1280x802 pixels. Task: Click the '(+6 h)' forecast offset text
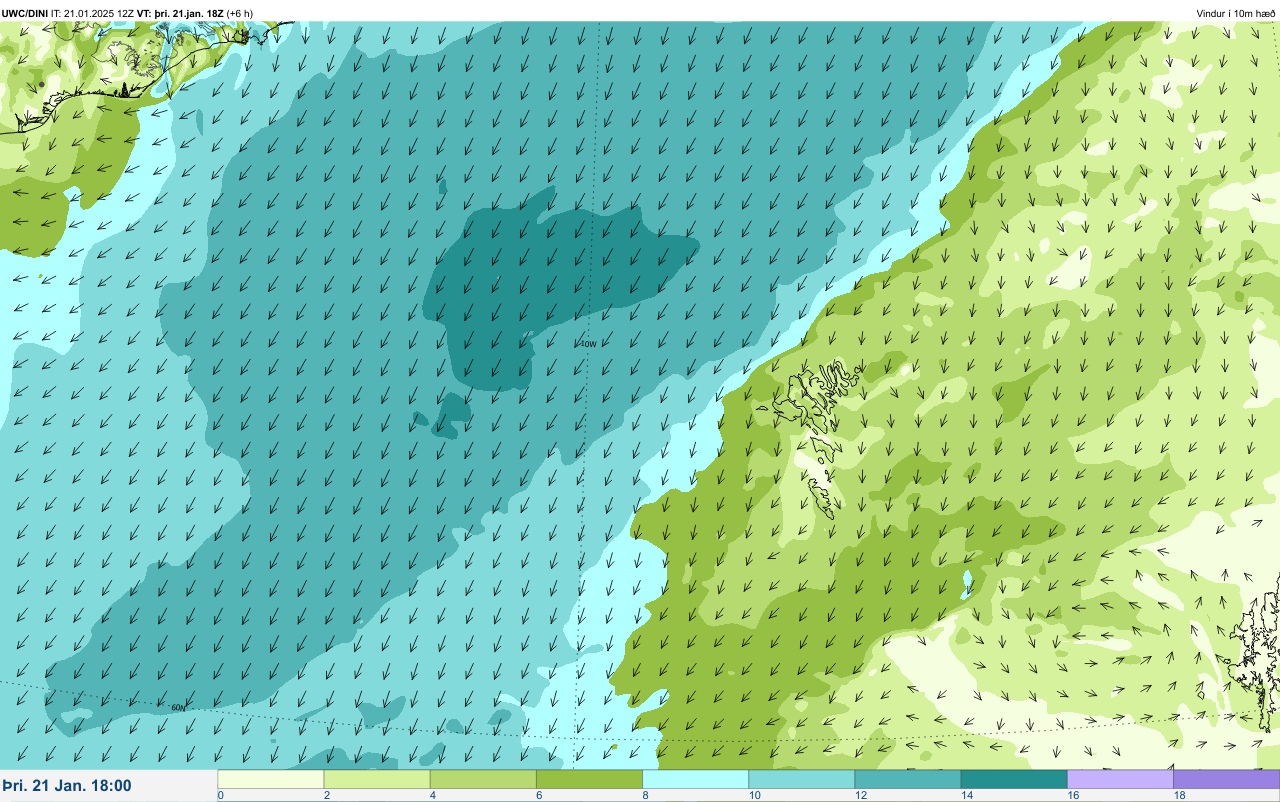coord(240,13)
